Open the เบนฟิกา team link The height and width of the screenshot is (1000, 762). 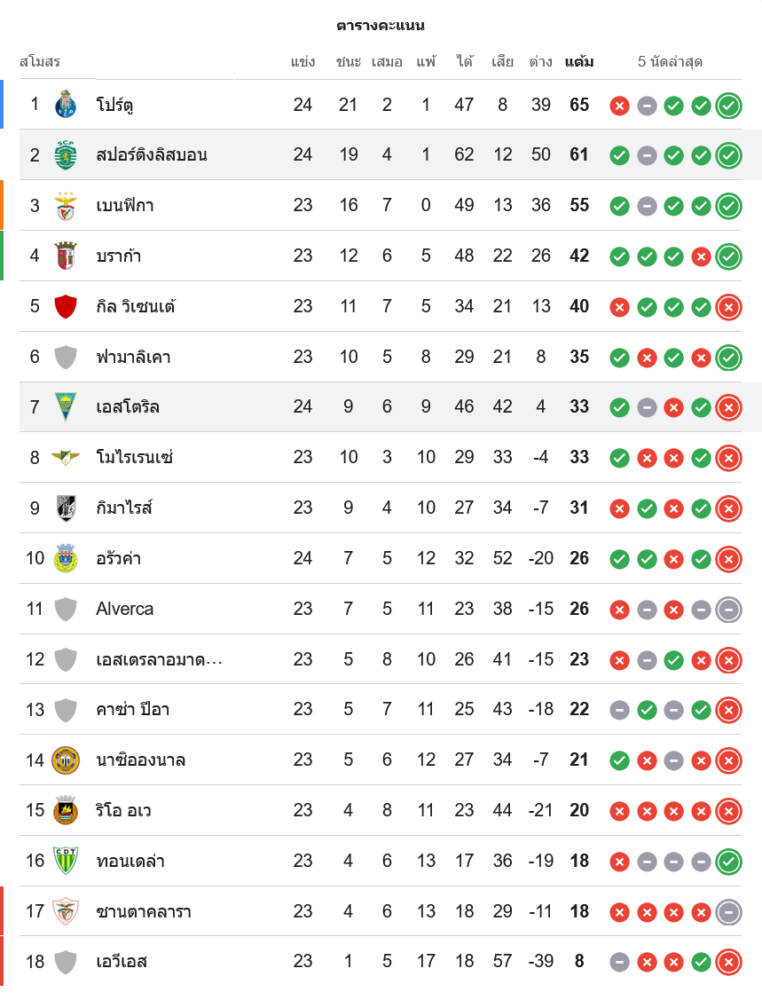click(125, 205)
